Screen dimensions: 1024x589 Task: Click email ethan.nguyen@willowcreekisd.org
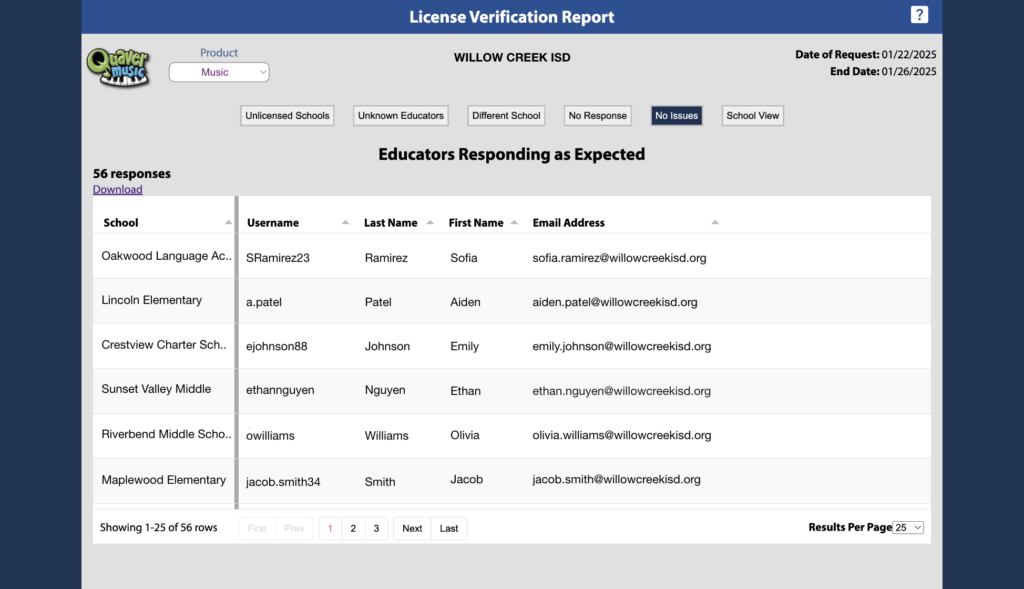621,391
